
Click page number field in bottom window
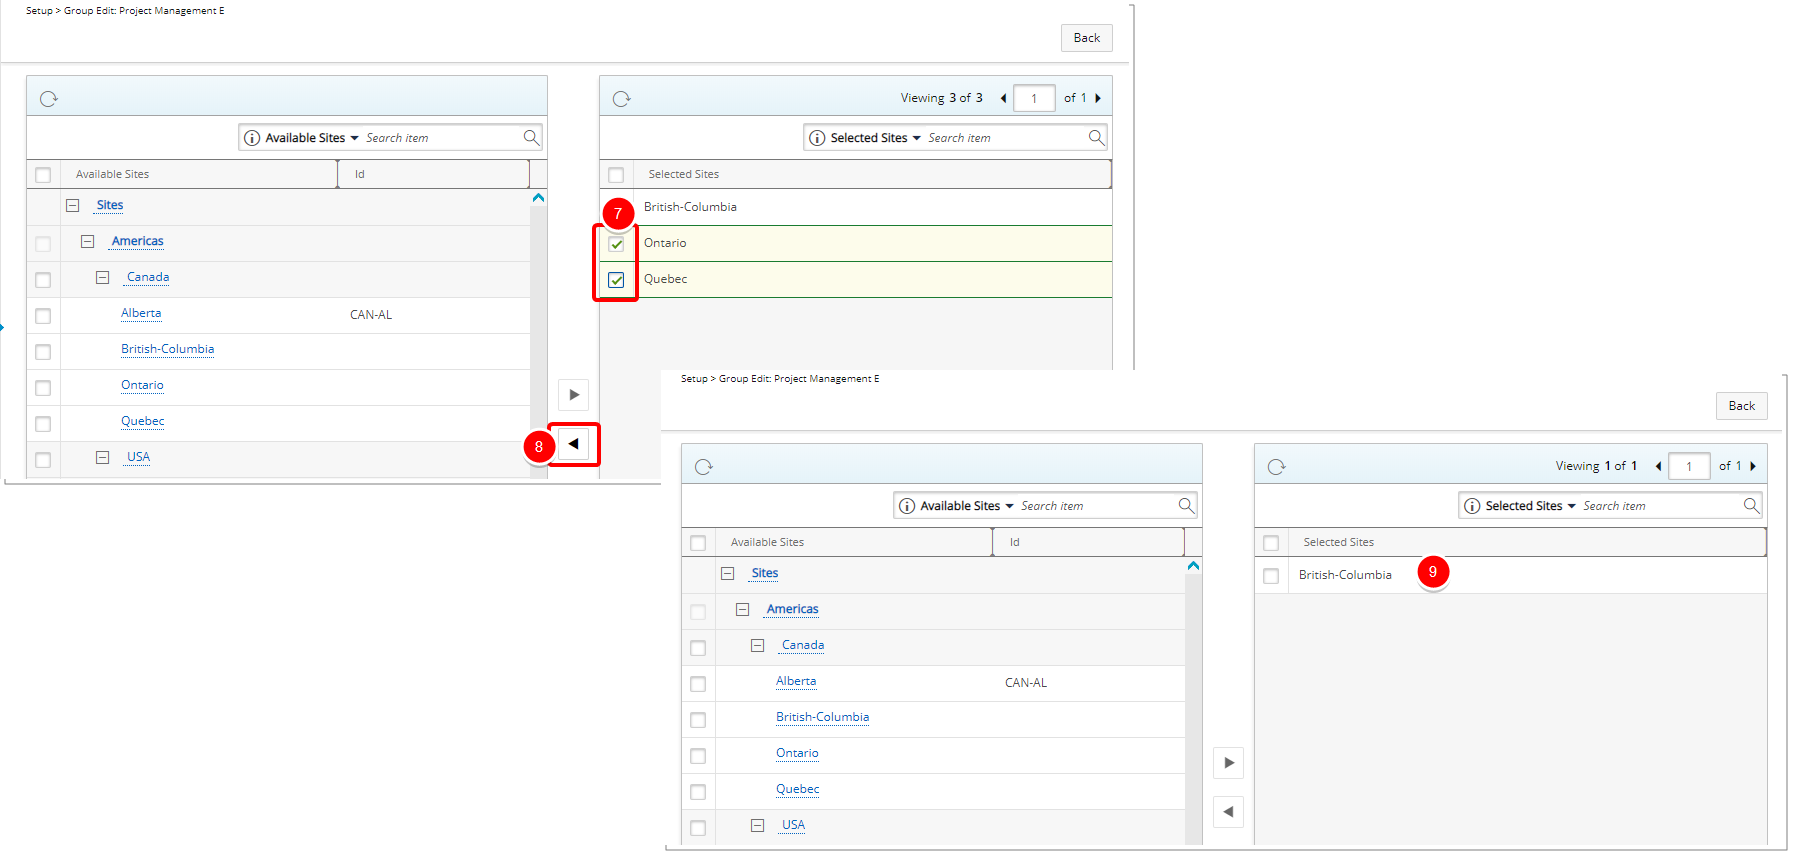(x=1689, y=466)
